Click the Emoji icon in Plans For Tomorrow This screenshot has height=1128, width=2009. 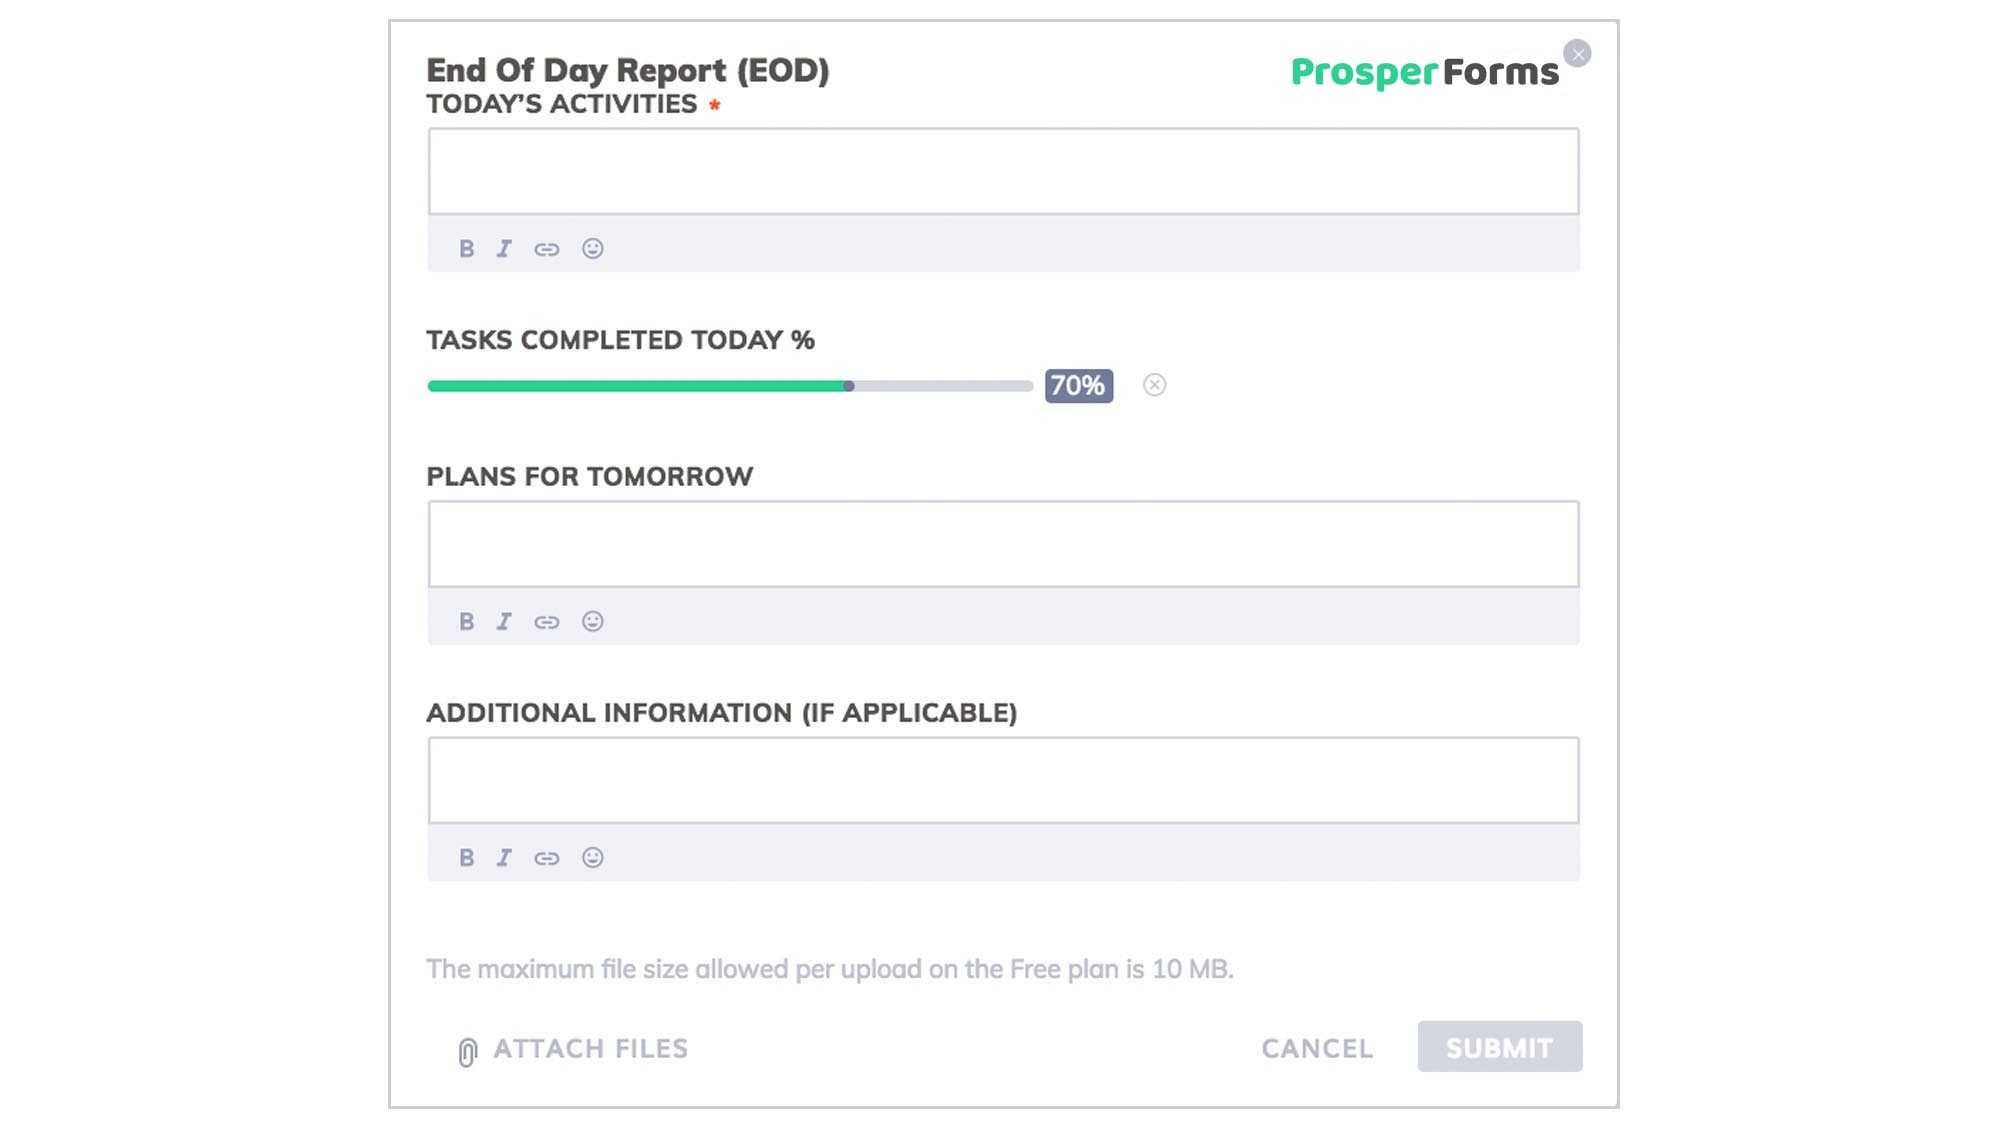click(591, 621)
